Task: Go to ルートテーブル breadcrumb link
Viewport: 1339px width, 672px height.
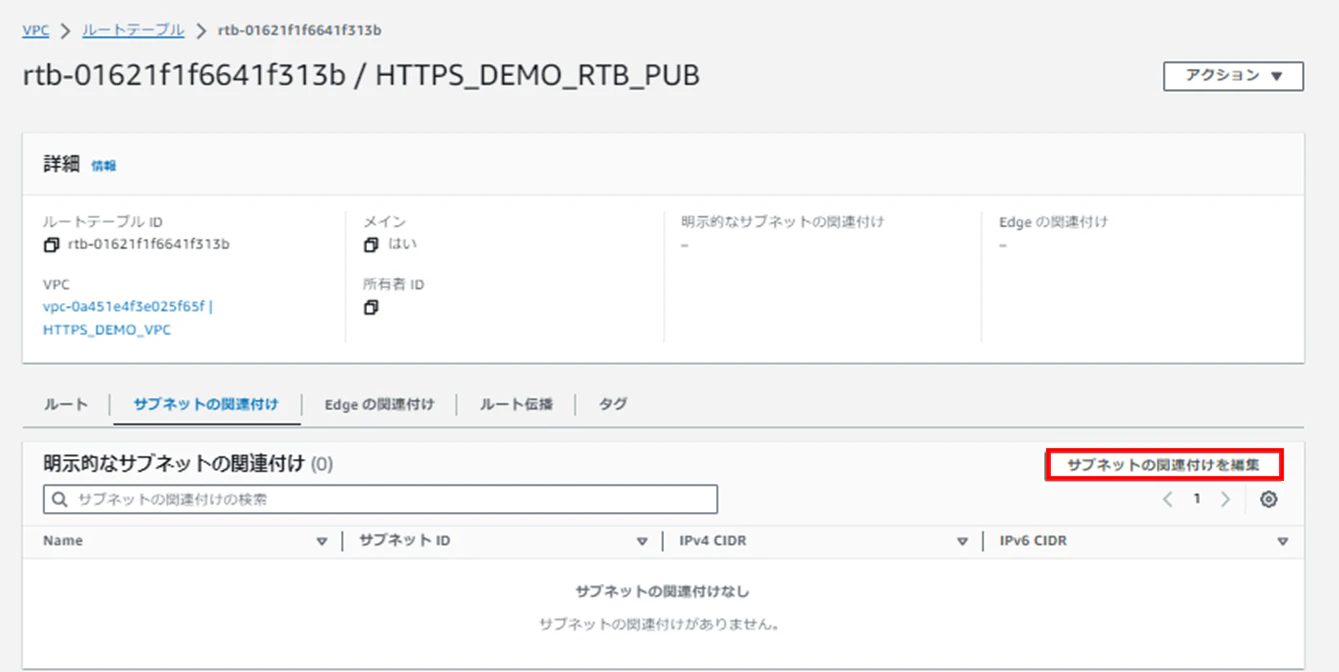Action: 133,30
